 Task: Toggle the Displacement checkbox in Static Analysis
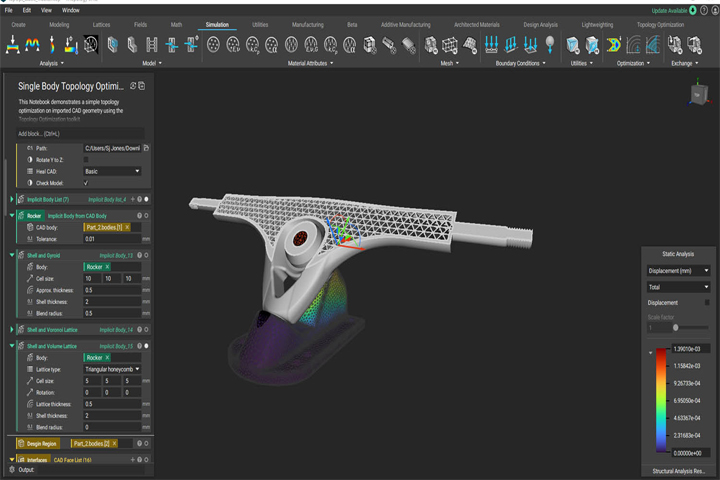tap(707, 302)
